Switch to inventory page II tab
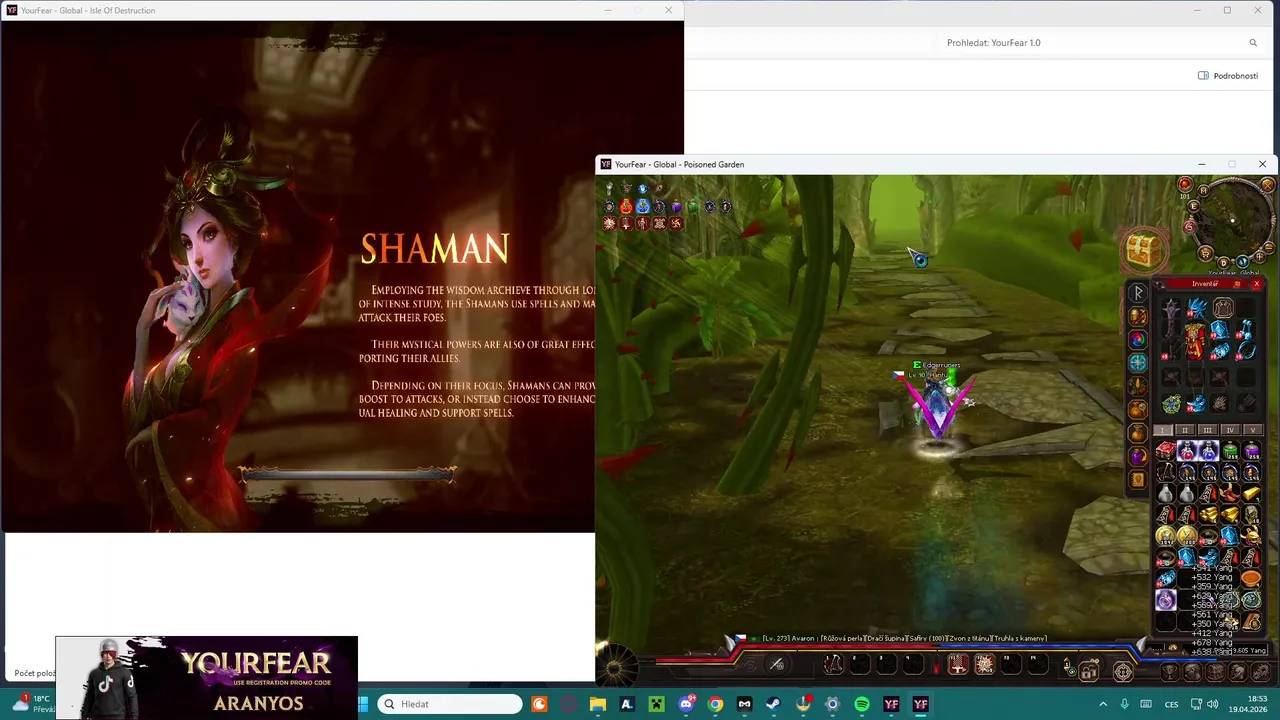This screenshot has width=1280, height=720. point(1185,430)
